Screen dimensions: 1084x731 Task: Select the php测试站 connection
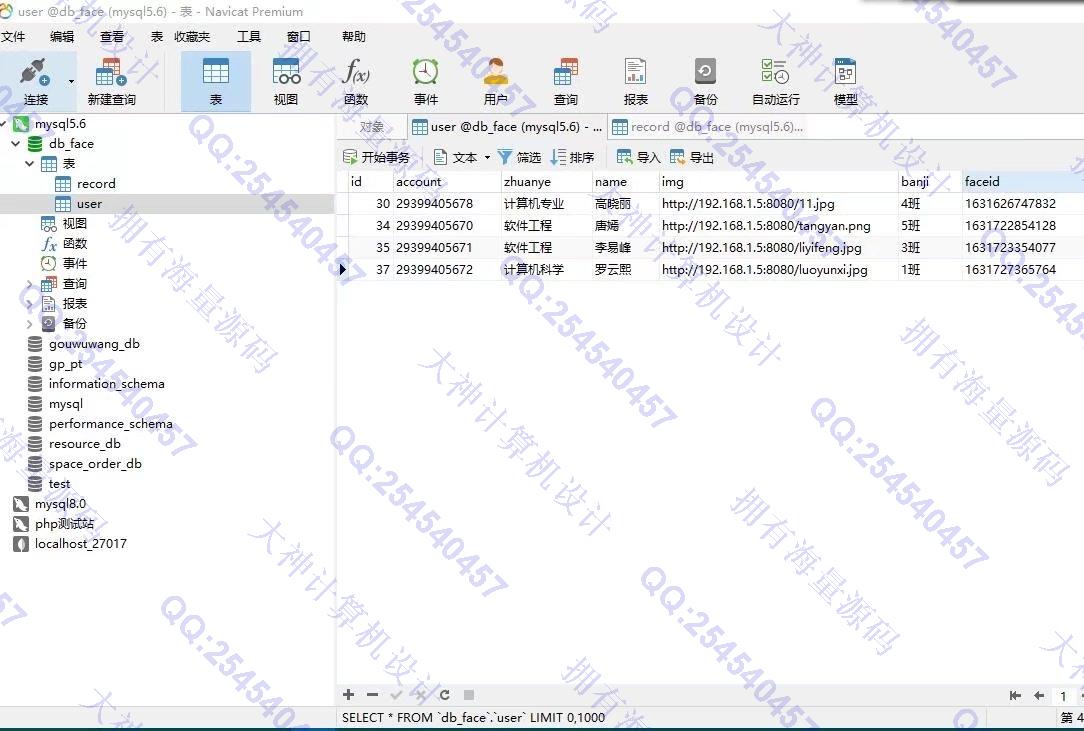pos(64,524)
